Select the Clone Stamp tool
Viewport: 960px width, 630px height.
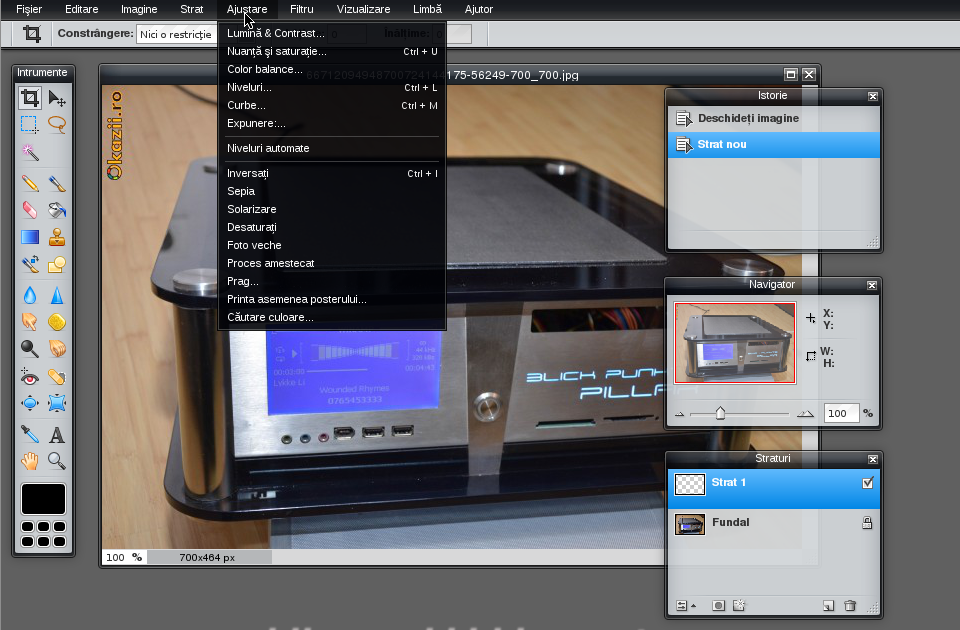pyautogui.click(x=57, y=237)
